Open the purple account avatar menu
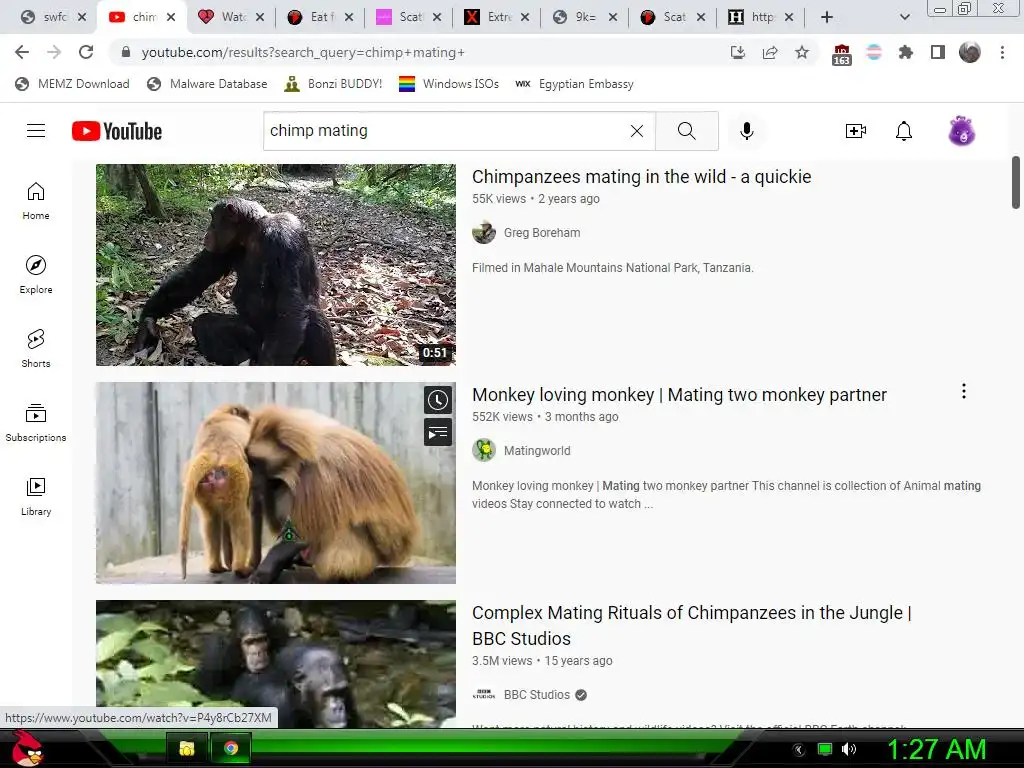The width and height of the screenshot is (1024, 768). click(x=961, y=131)
